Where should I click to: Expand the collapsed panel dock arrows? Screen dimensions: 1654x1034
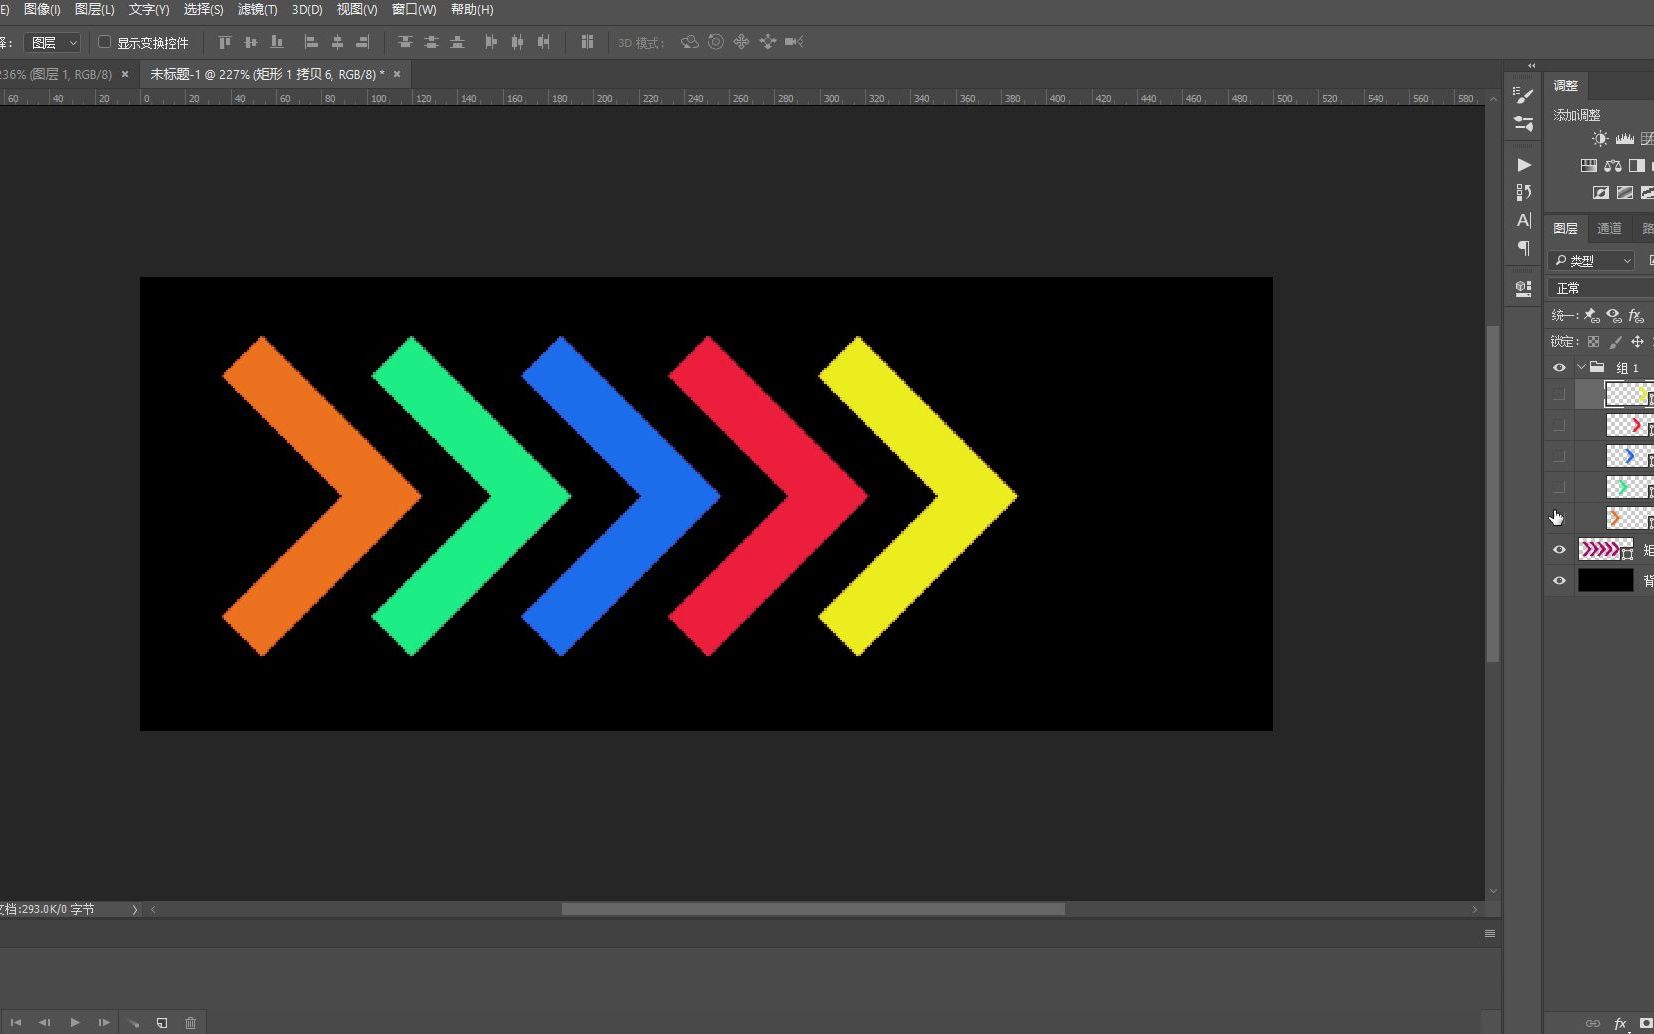1531,66
